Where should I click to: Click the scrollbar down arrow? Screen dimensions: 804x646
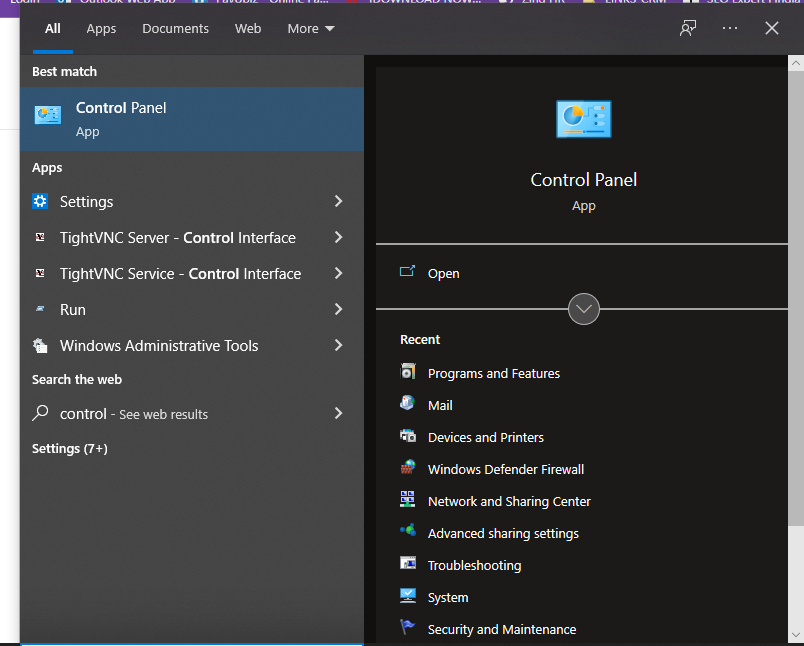796,636
